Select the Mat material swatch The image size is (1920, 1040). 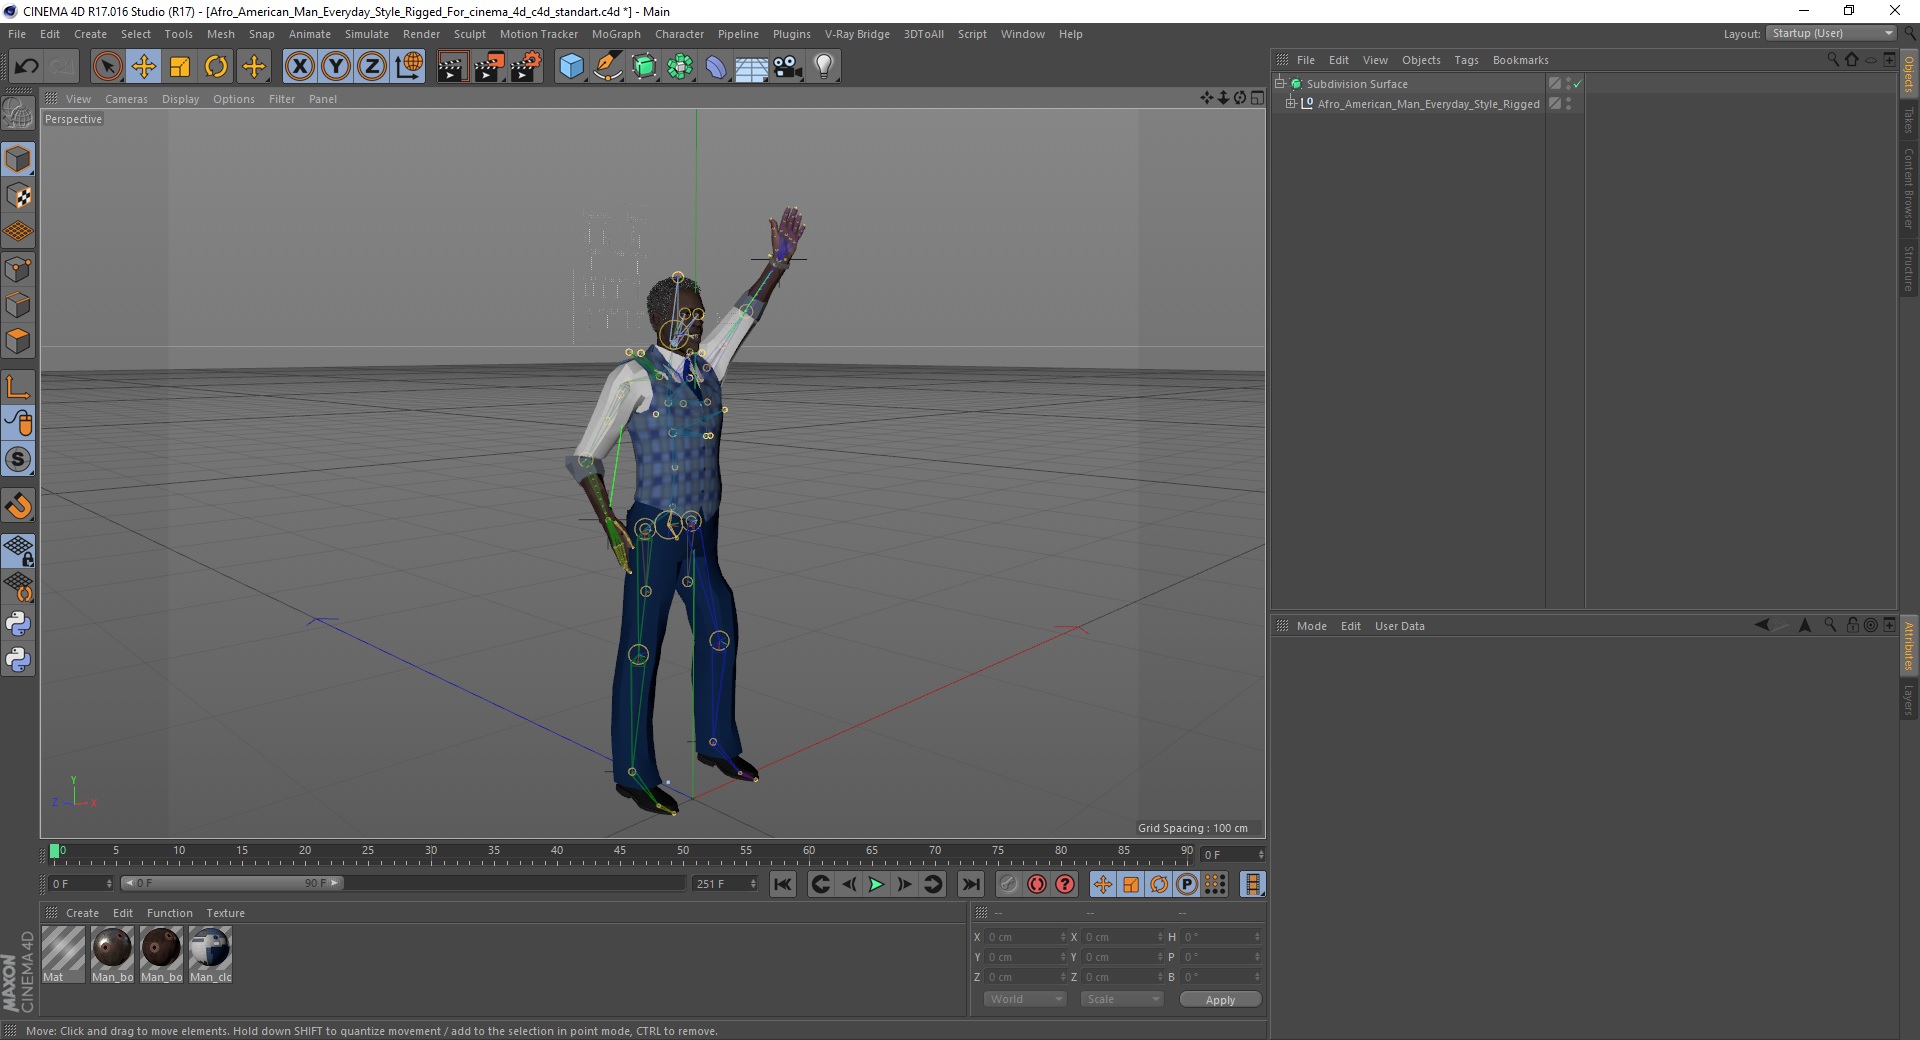click(63, 954)
